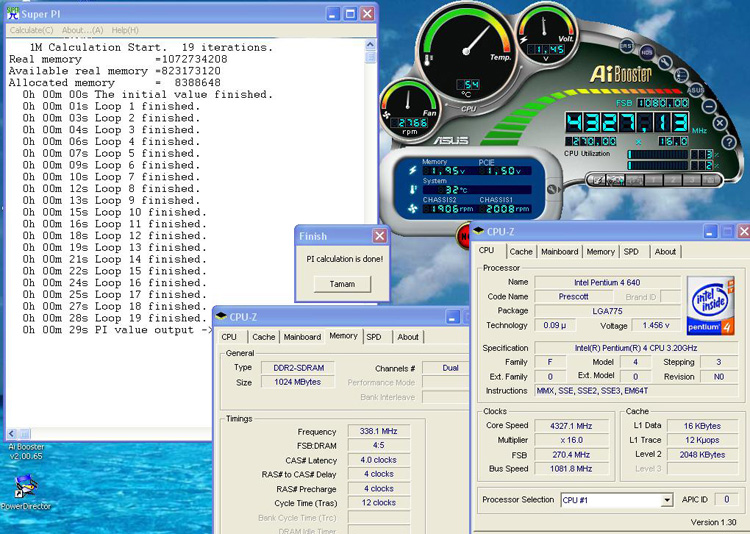Screen dimensions: 750x534
Task: Click the Intel Pentium 4 logo in CPU-Z
Action: pyautogui.click(x=710, y=305)
